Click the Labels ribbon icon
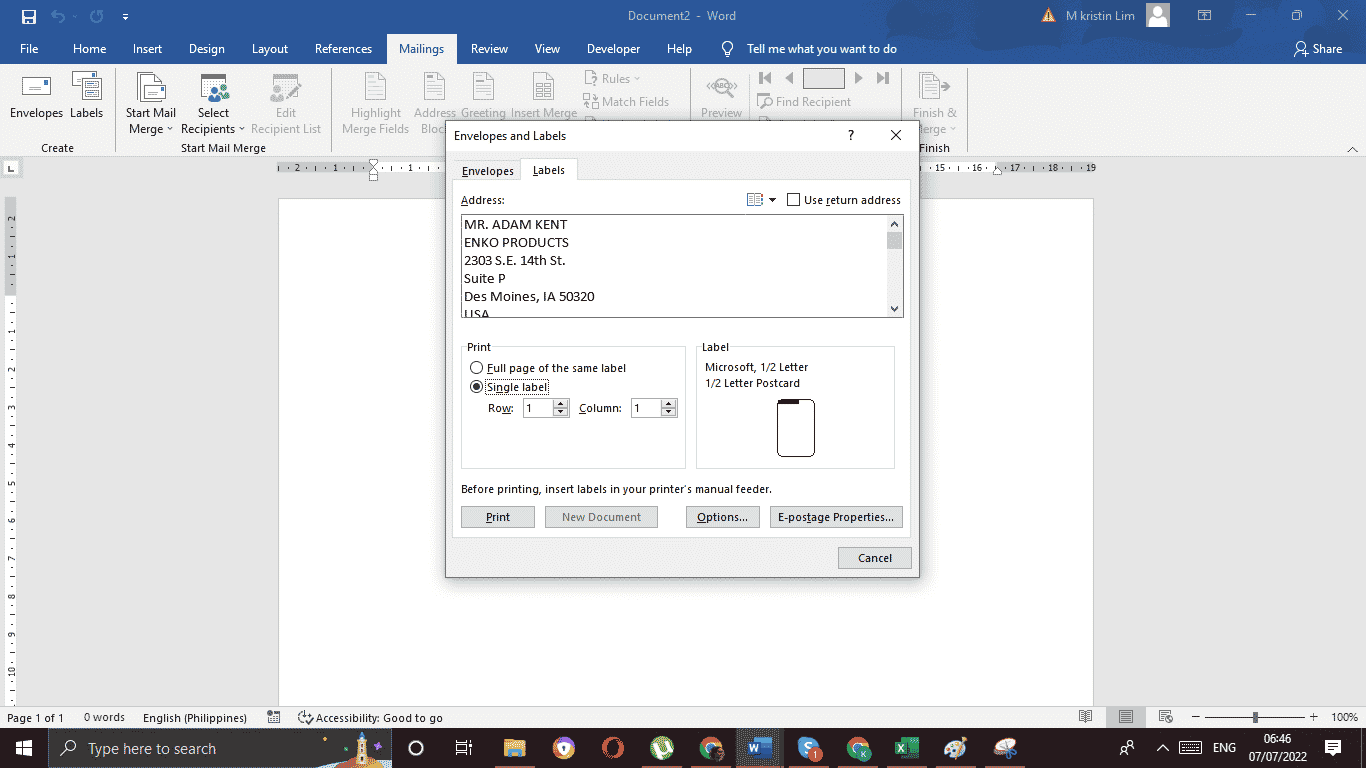The width and height of the screenshot is (1366, 768). pos(87,97)
